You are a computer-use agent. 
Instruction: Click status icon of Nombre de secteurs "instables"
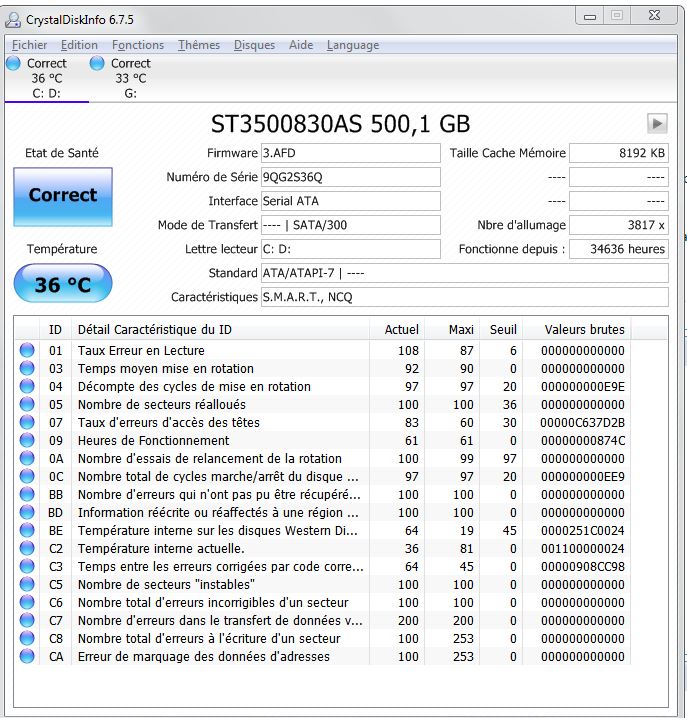[x=27, y=584]
